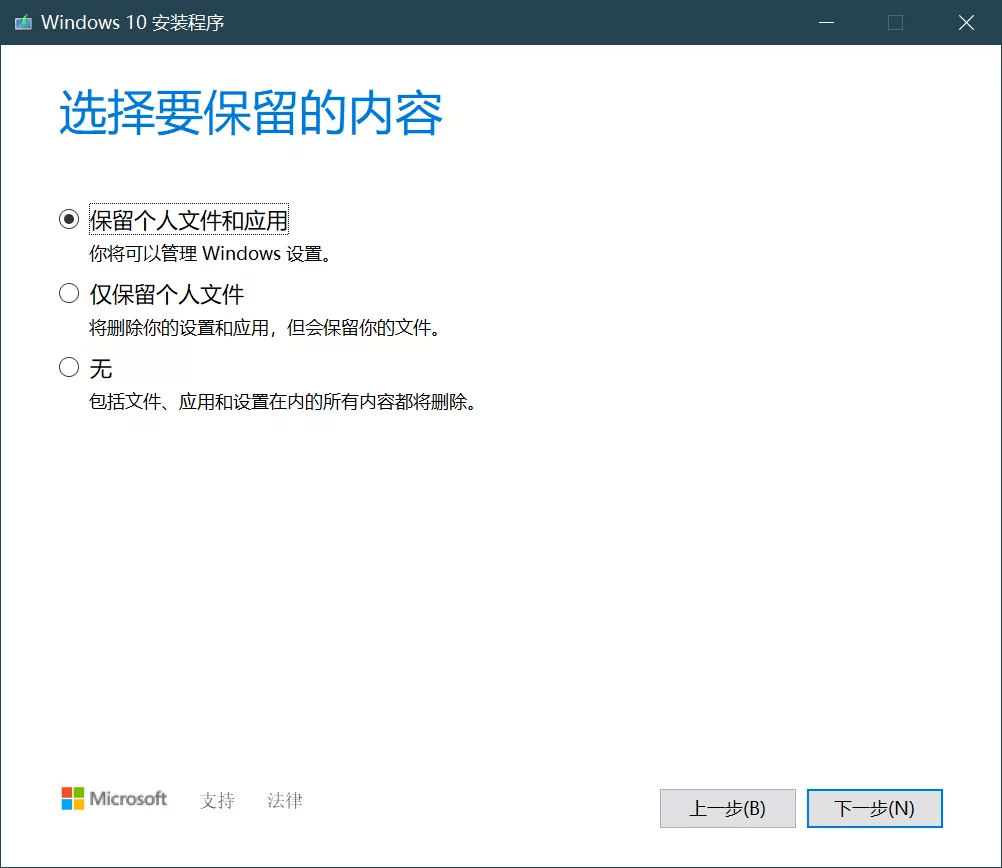Minimize the setup window

(x=826, y=22)
